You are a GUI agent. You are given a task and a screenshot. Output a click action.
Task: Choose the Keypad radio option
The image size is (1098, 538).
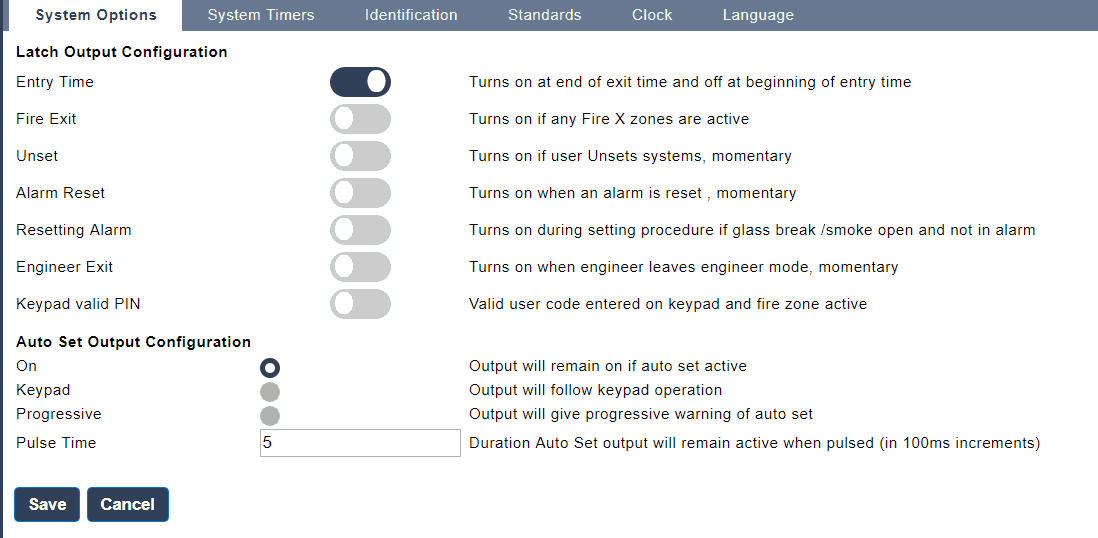click(x=270, y=391)
